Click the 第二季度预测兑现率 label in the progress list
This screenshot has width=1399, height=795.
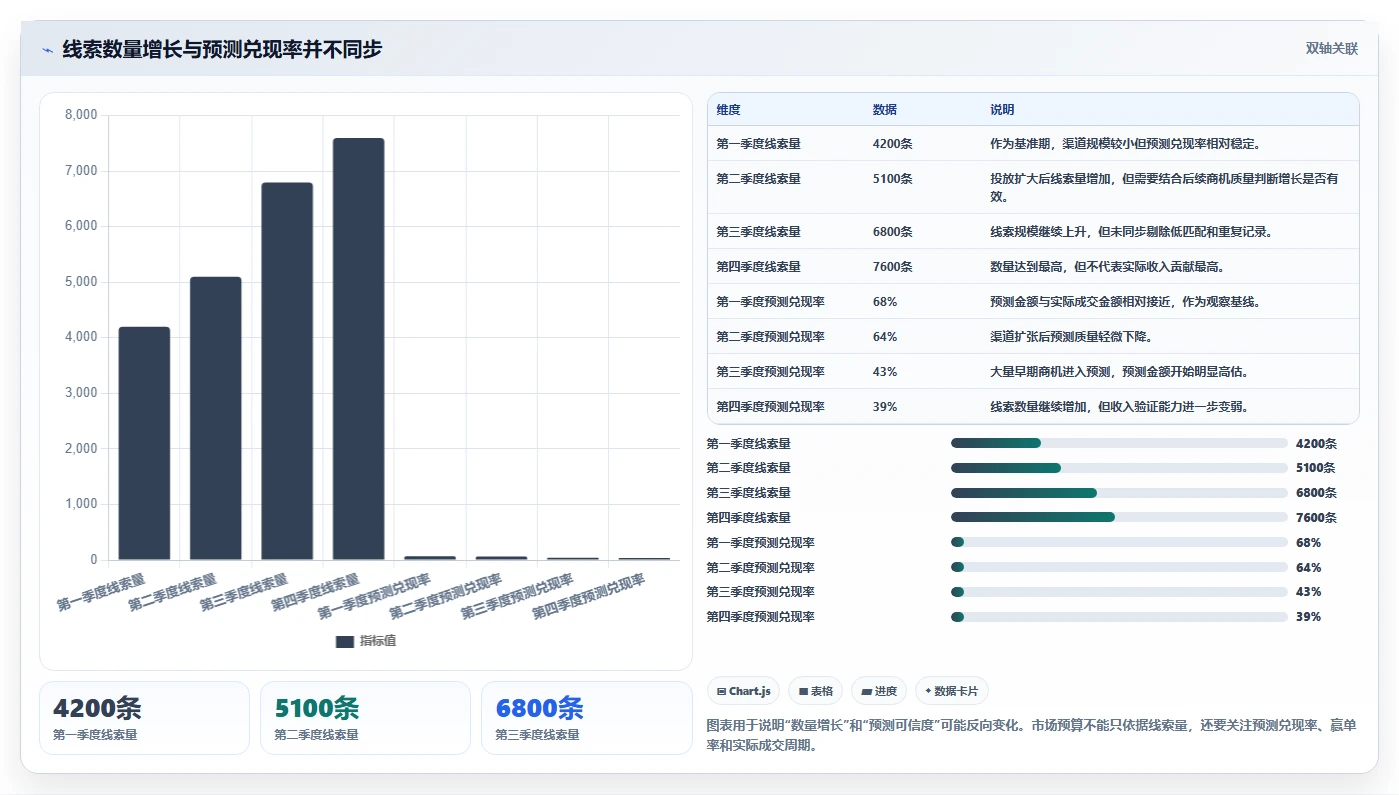pyautogui.click(x=760, y=568)
